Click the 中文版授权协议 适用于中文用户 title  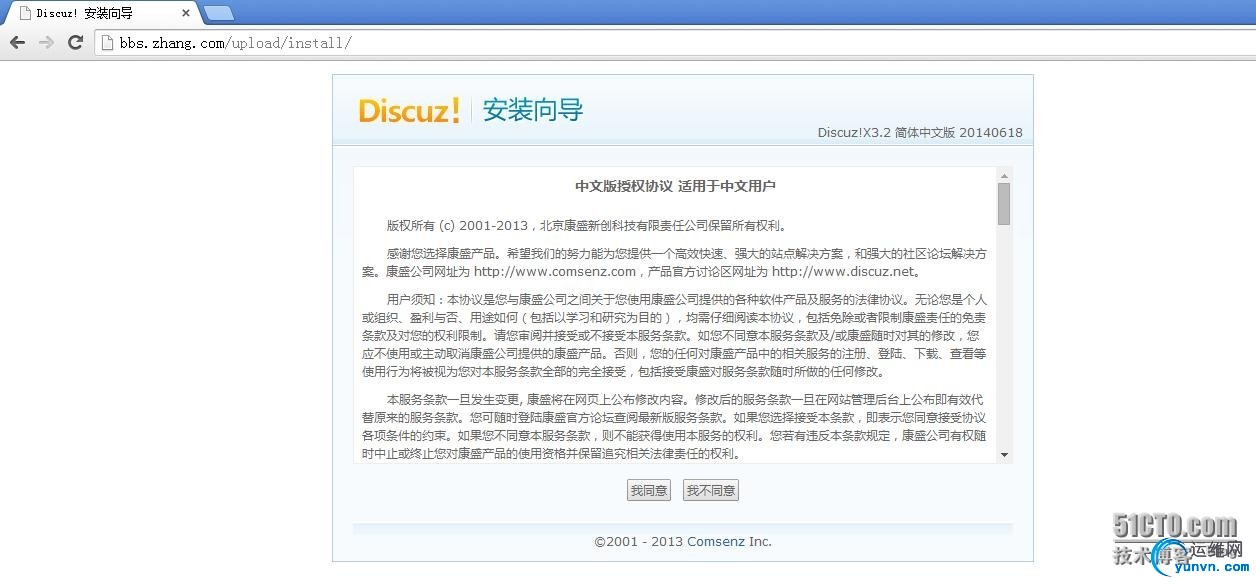tap(675, 186)
